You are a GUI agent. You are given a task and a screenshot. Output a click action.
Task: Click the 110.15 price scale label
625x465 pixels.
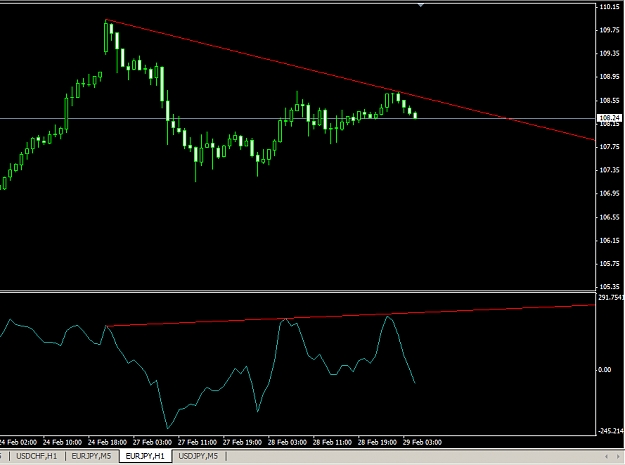(609, 7)
